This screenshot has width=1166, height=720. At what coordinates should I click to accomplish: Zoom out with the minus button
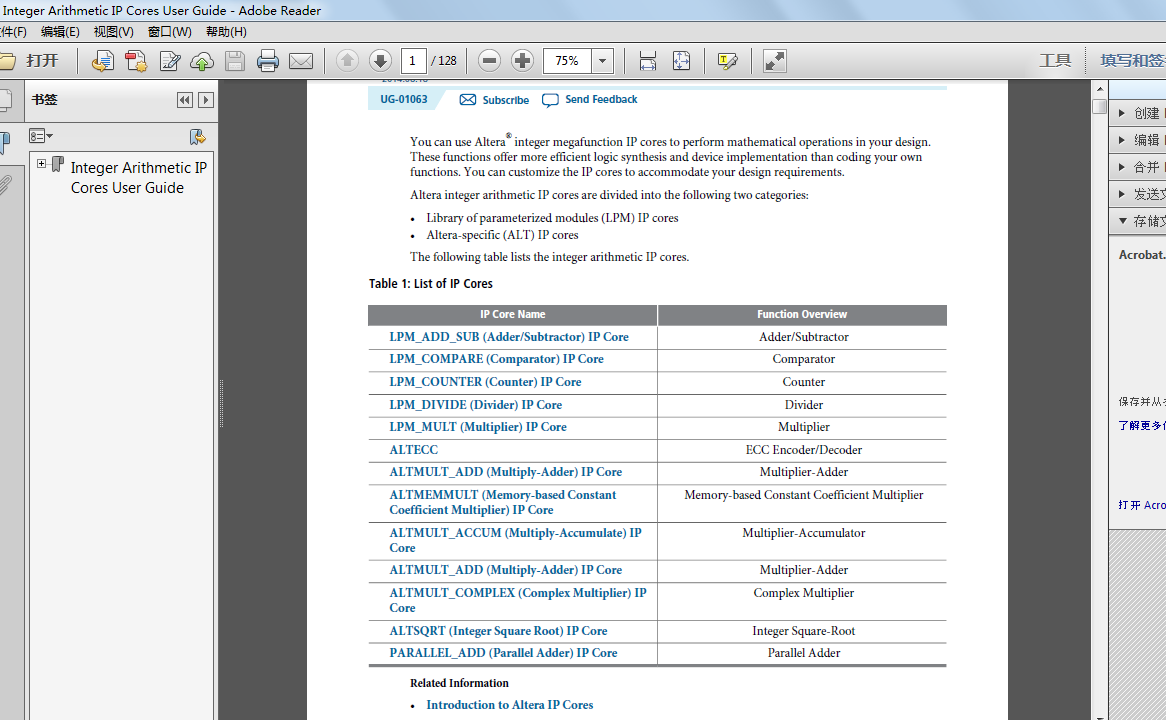pos(489,61)
